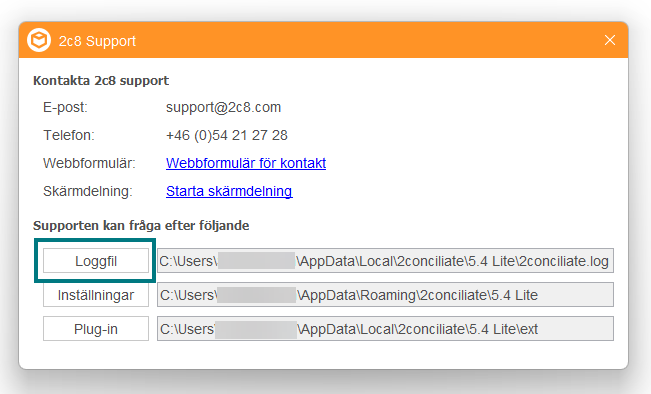This screenshot has height=394, width=651.
Task: Click the Supporten kan fråga efter följande heading
Action: click(141, 225)
